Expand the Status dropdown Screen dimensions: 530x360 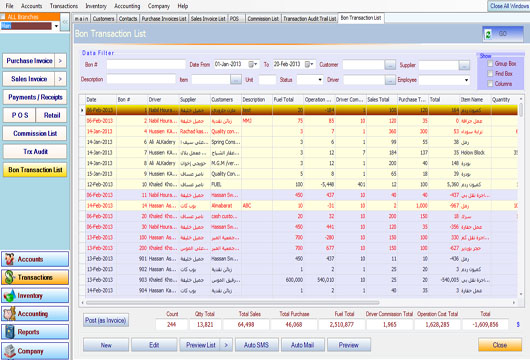320,80
